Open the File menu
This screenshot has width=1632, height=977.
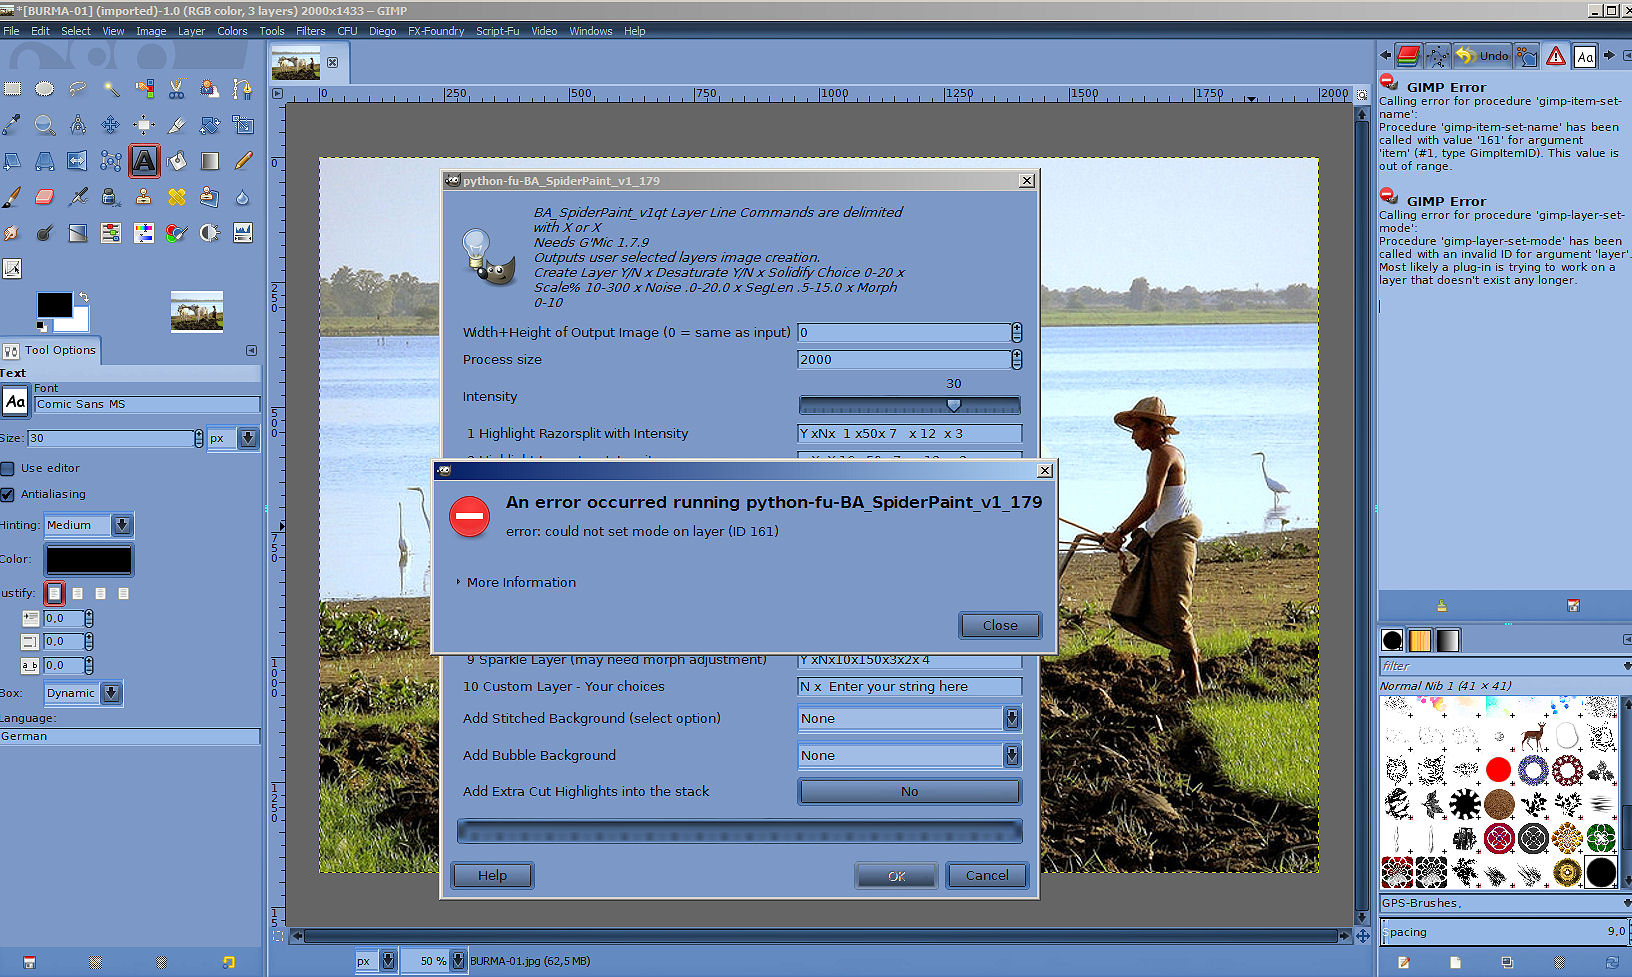click(11, 31)
